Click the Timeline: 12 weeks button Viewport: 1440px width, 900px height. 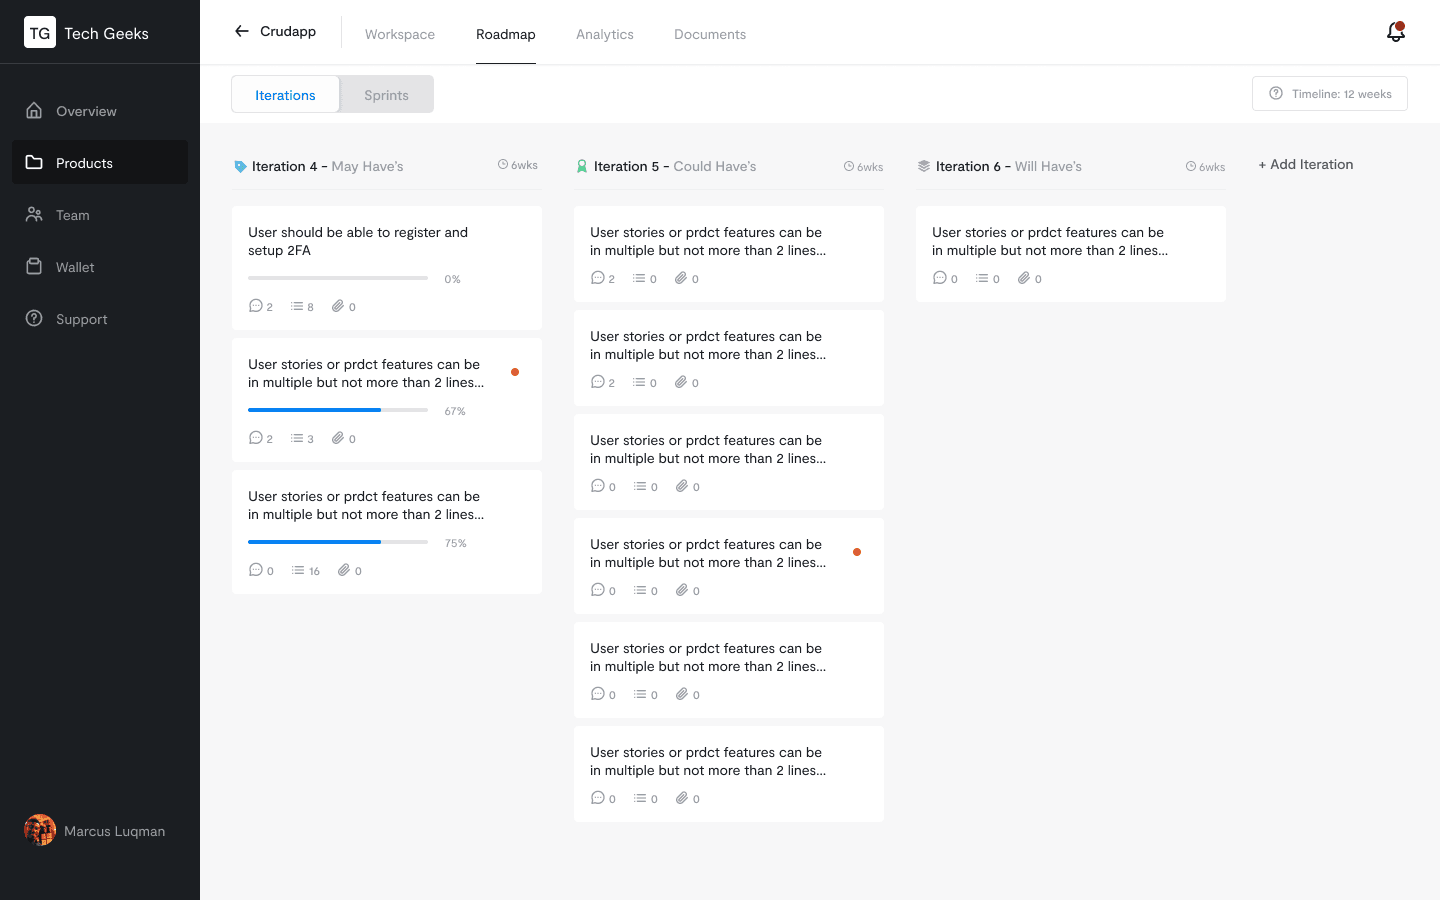pyautogui.click(x=1329, y=94)
